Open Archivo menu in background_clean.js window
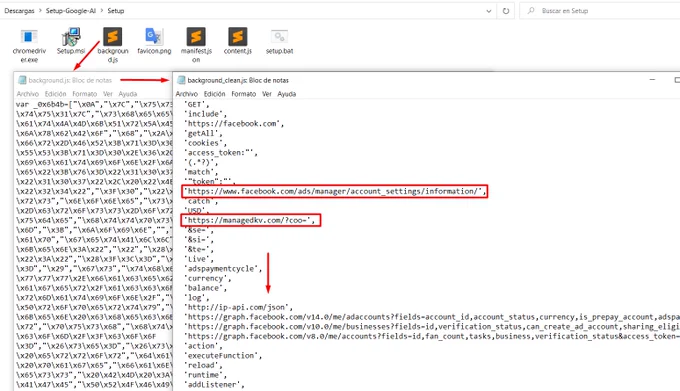 coord(186,94)
